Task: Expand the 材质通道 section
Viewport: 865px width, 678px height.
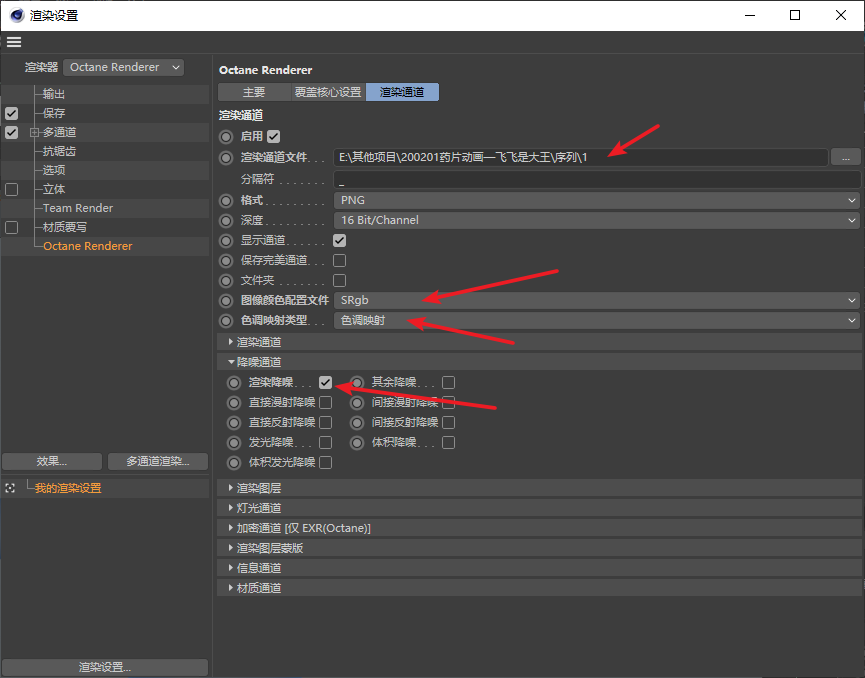Action: tap(540, 588)
